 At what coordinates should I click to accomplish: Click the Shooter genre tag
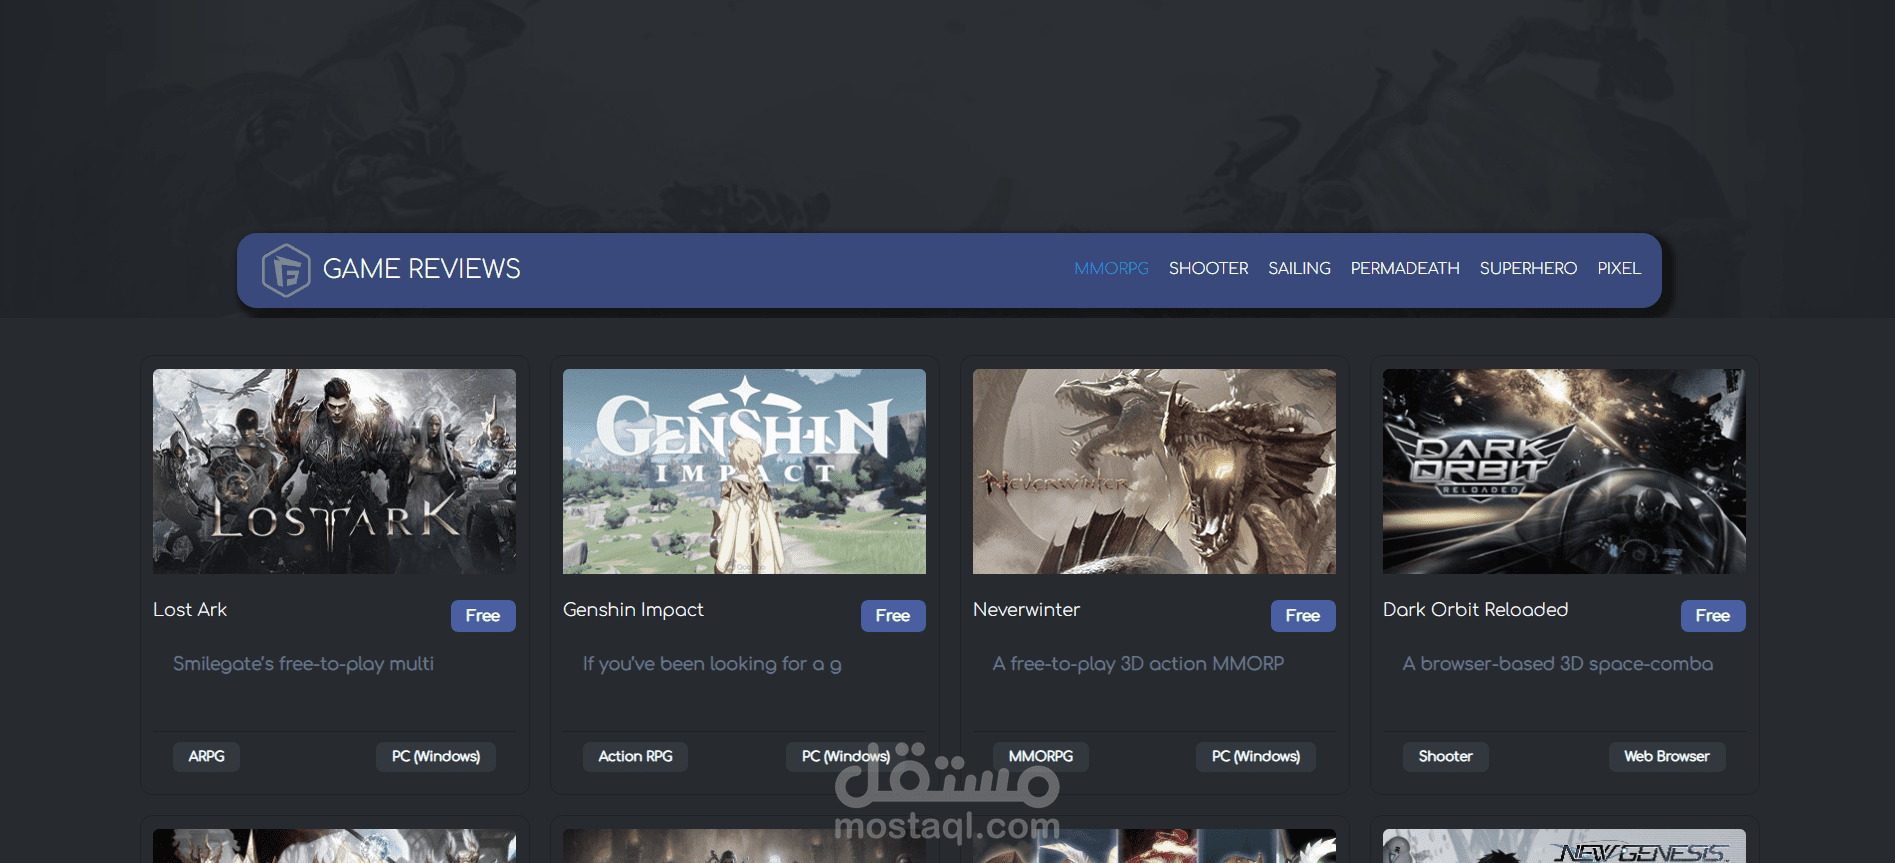tap(1445, 756)
